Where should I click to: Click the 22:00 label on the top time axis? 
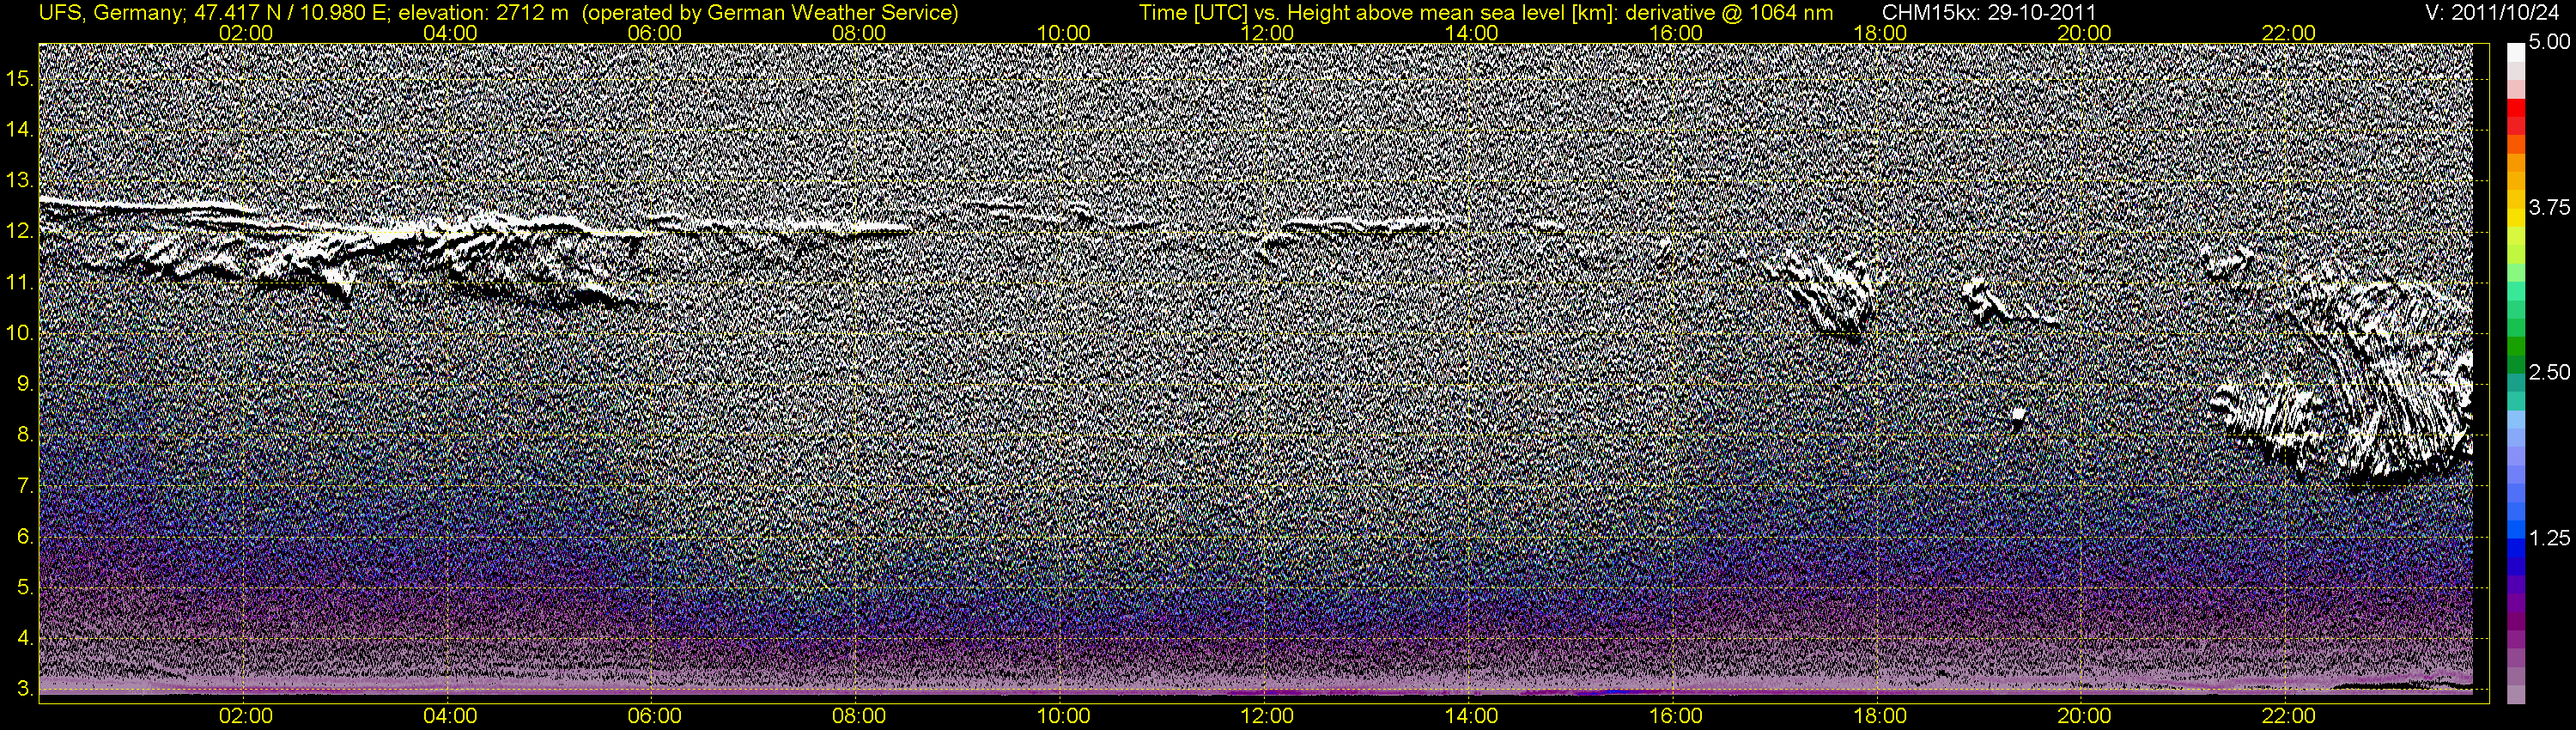click(x=2289, y=33)
